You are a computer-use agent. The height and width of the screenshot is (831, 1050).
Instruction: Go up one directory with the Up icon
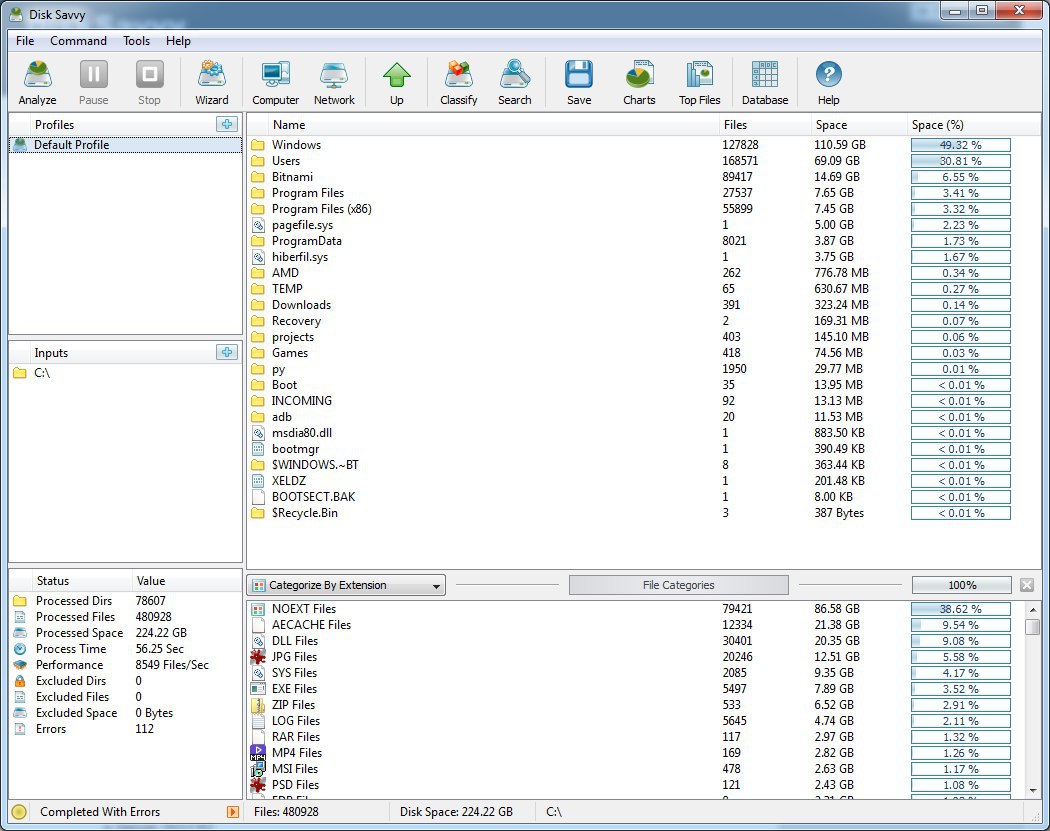pos(397,83)
